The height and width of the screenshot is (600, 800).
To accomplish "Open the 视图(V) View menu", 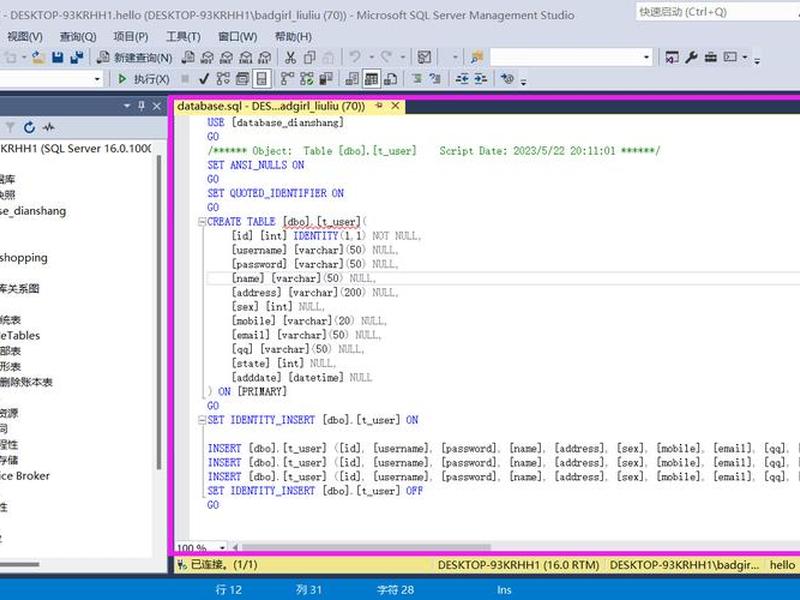I will [x=25, y=37].
